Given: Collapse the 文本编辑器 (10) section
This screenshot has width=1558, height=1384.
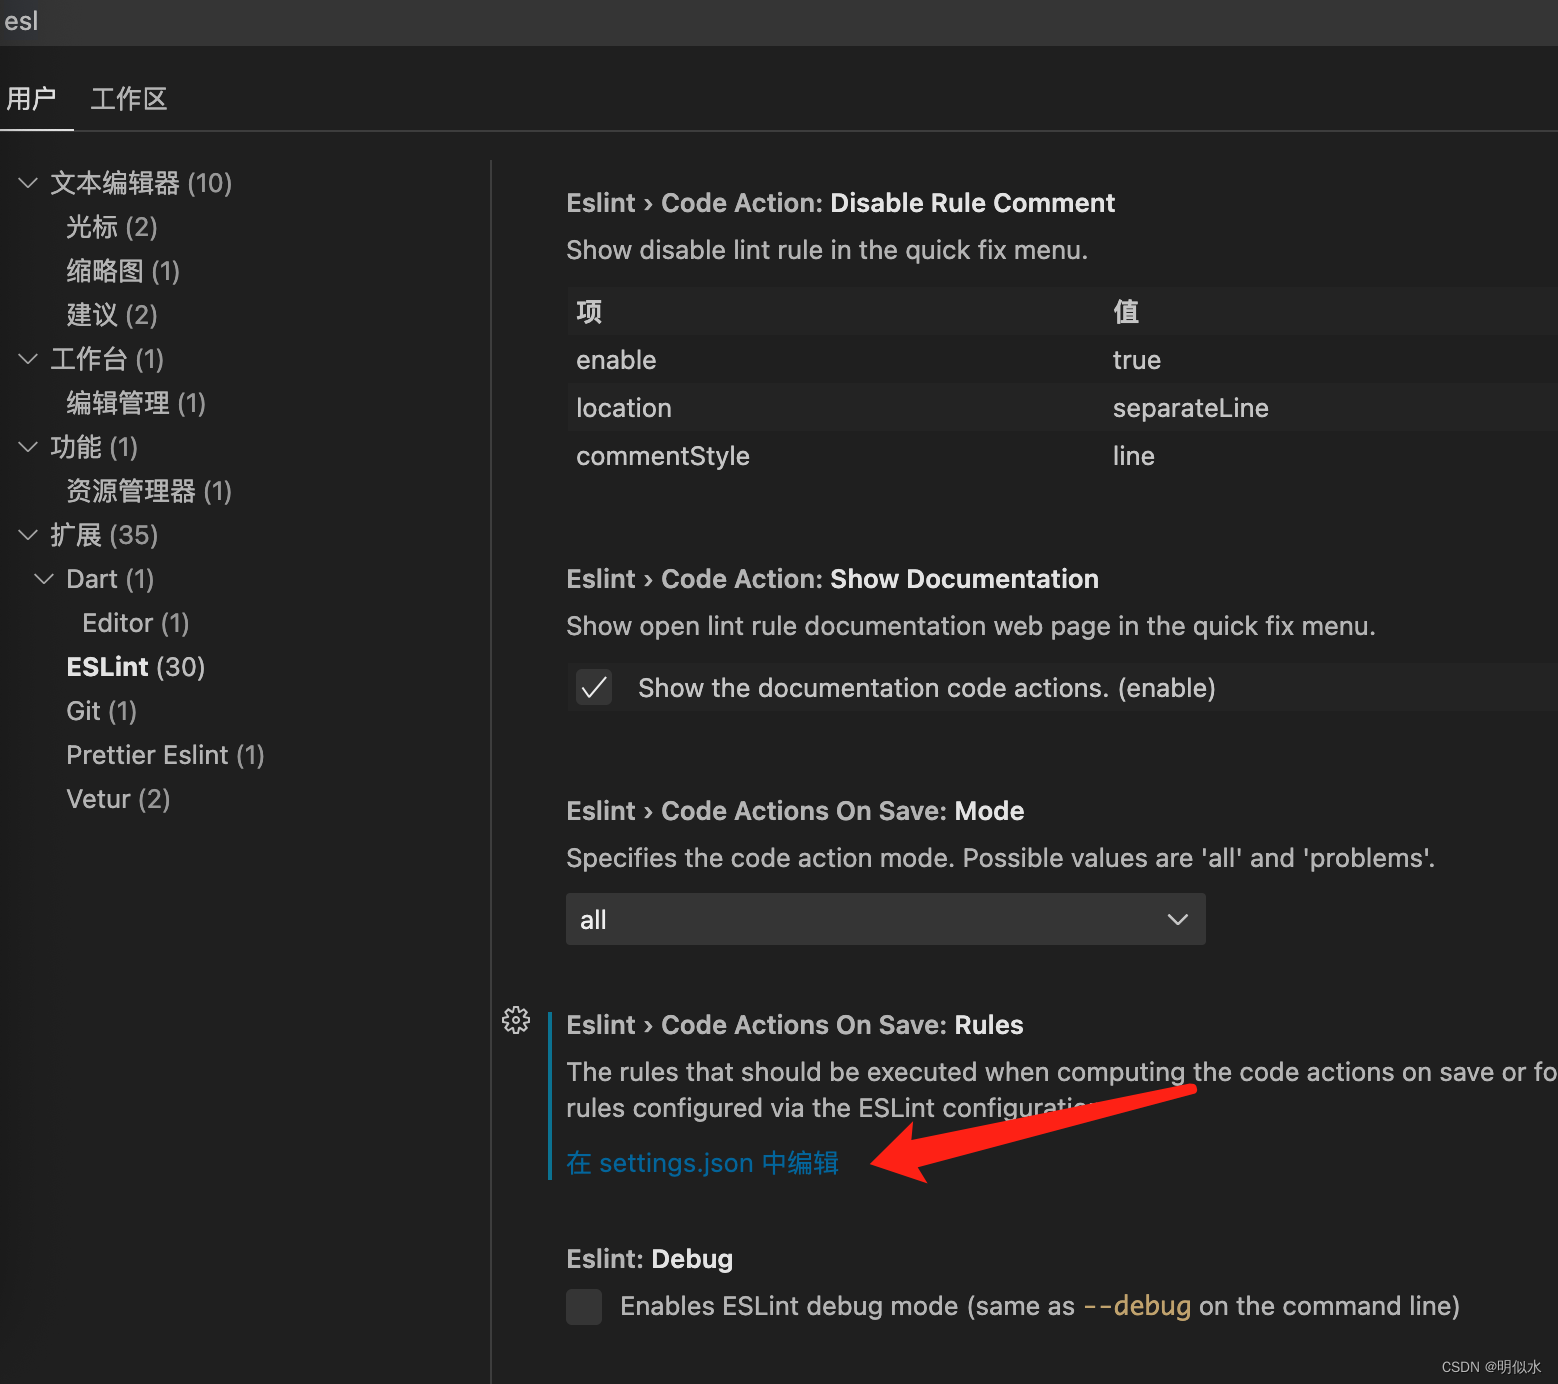Looking at the screenshot, I should pyautogui.click(x=28, y=183).
